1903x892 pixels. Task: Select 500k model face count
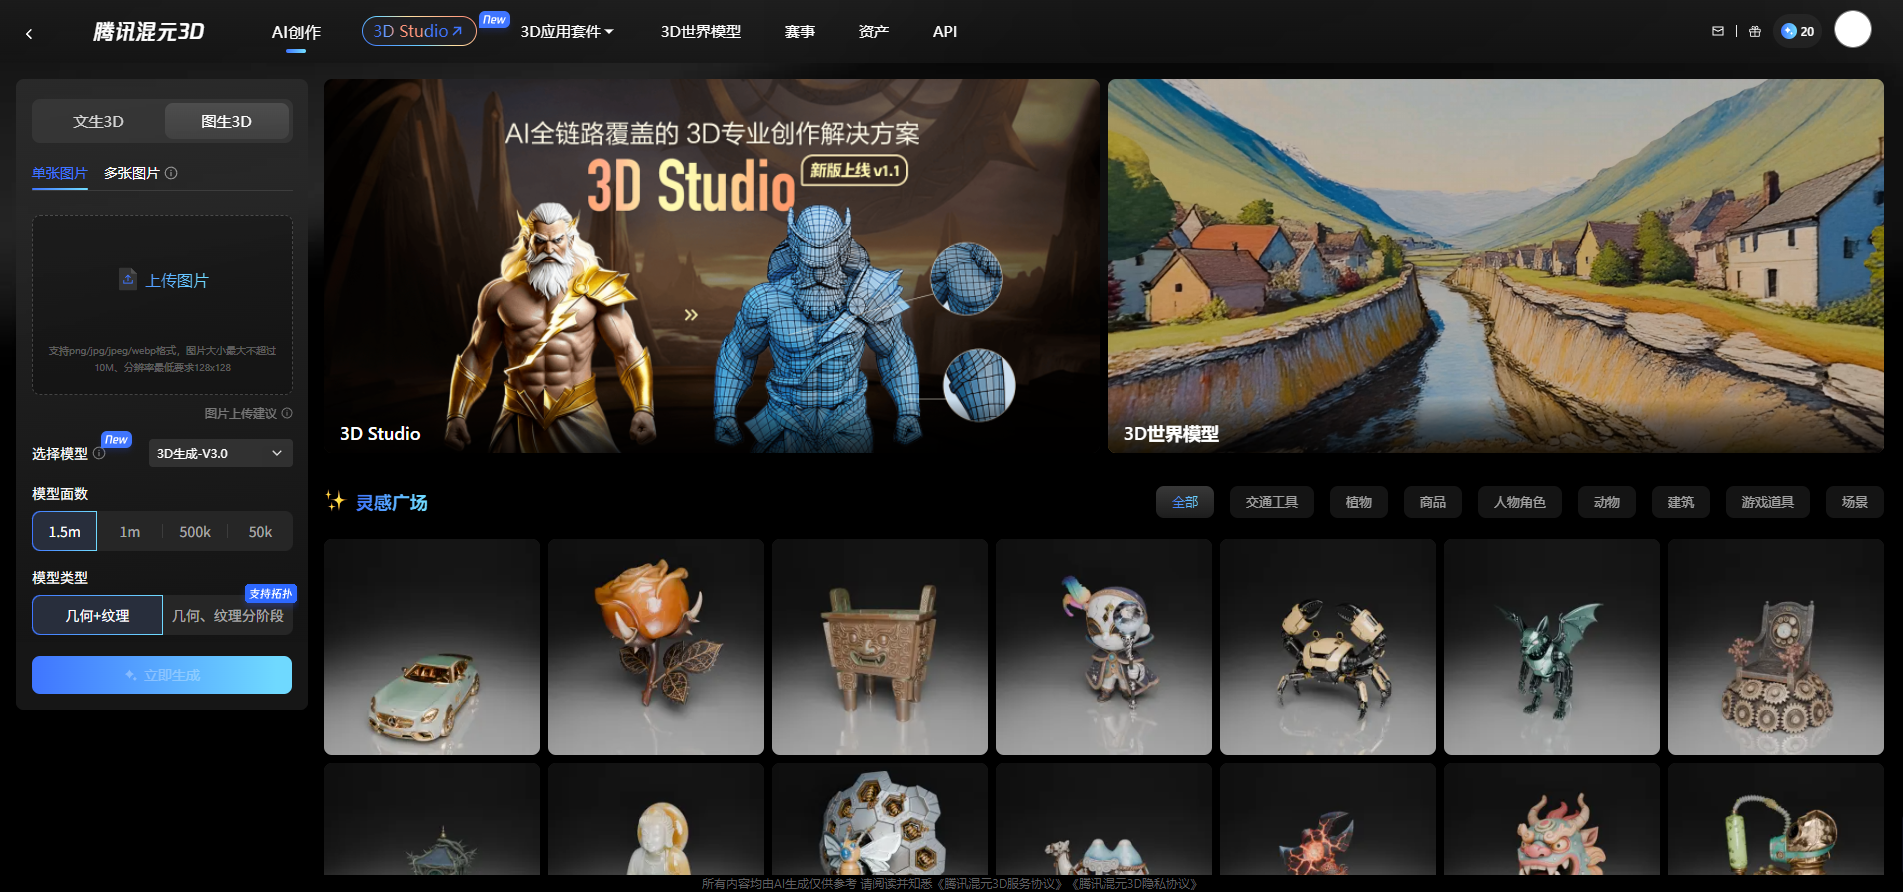coord(194,532)
